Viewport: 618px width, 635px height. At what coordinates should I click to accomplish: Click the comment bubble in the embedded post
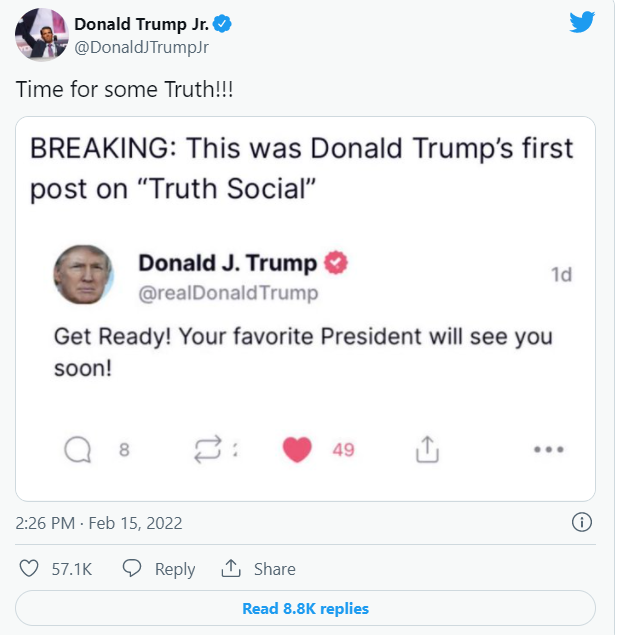coord(77,450)
